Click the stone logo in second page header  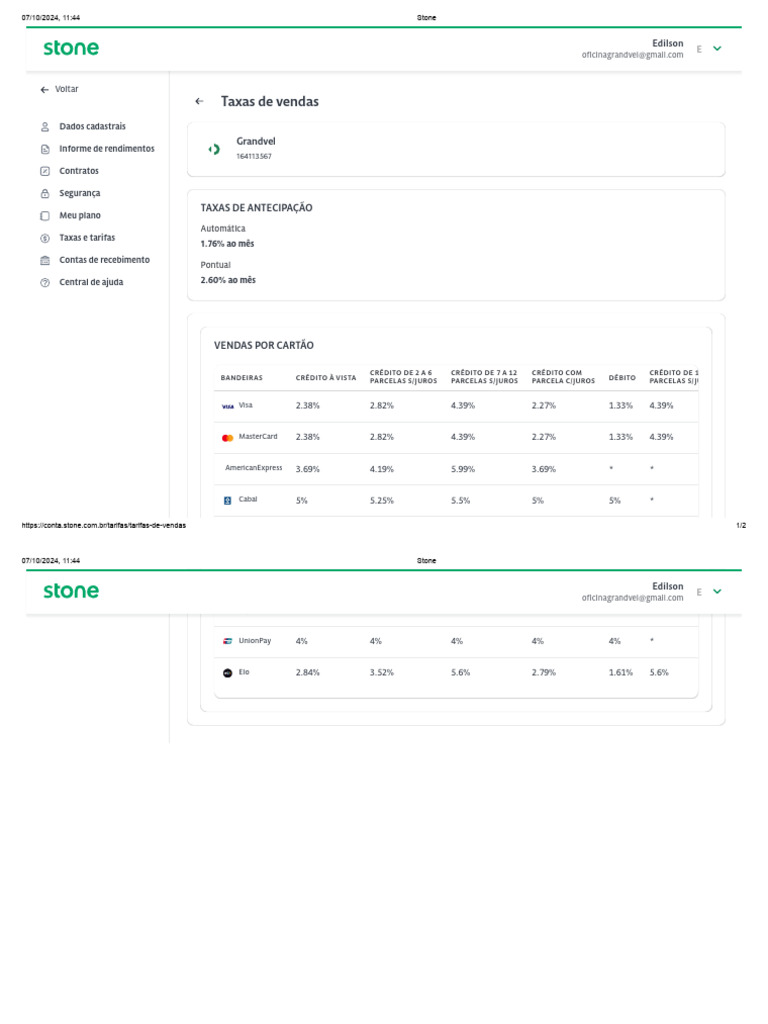coord(71,591)
